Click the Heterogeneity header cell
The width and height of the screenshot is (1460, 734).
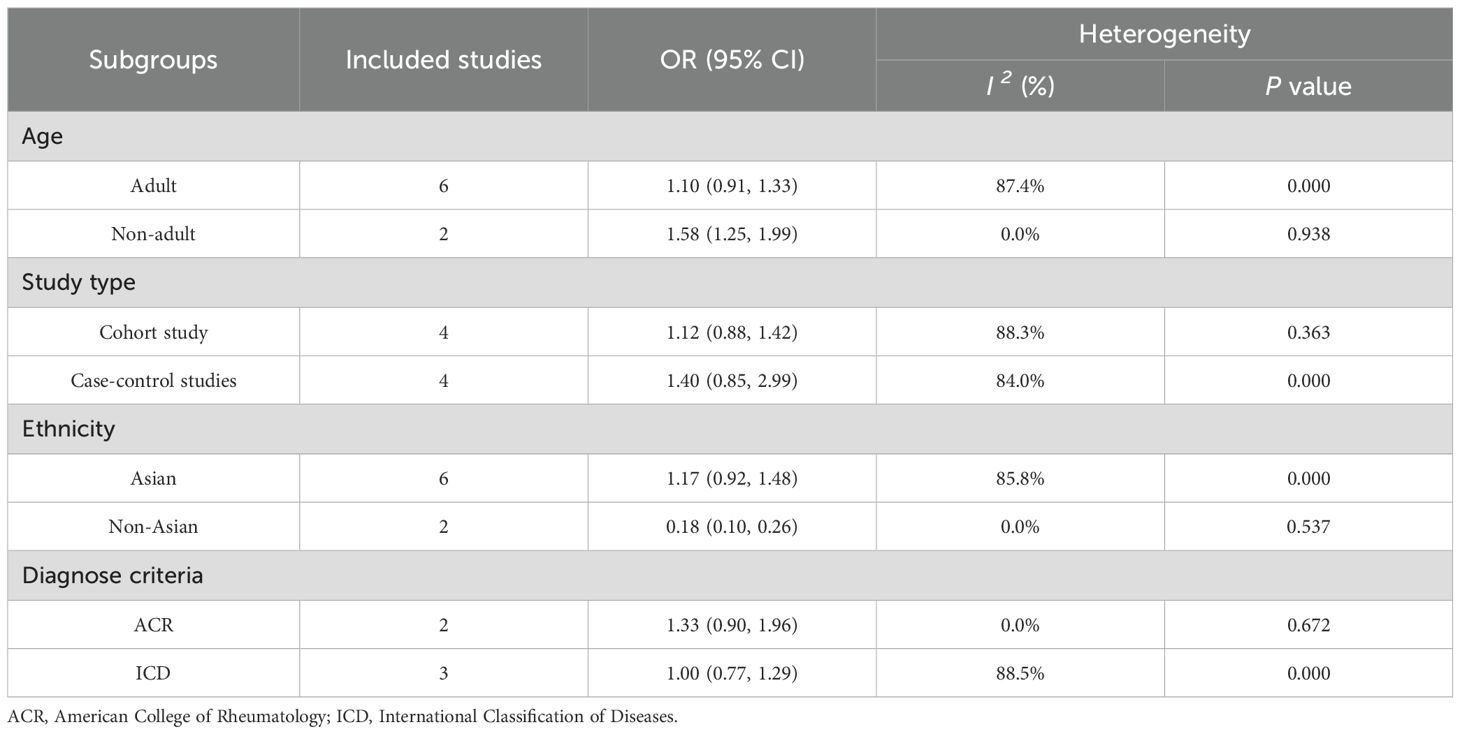(x=1164, y=34)
